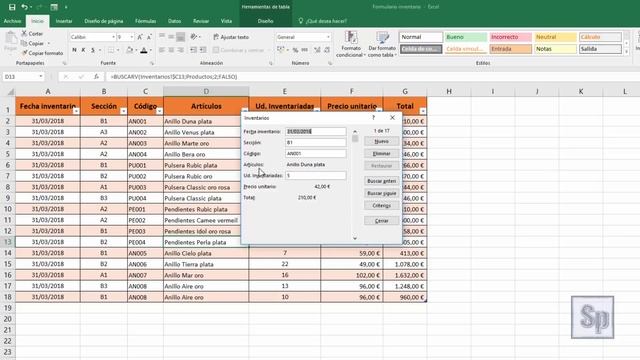Apply the fill color bucket

129,50
